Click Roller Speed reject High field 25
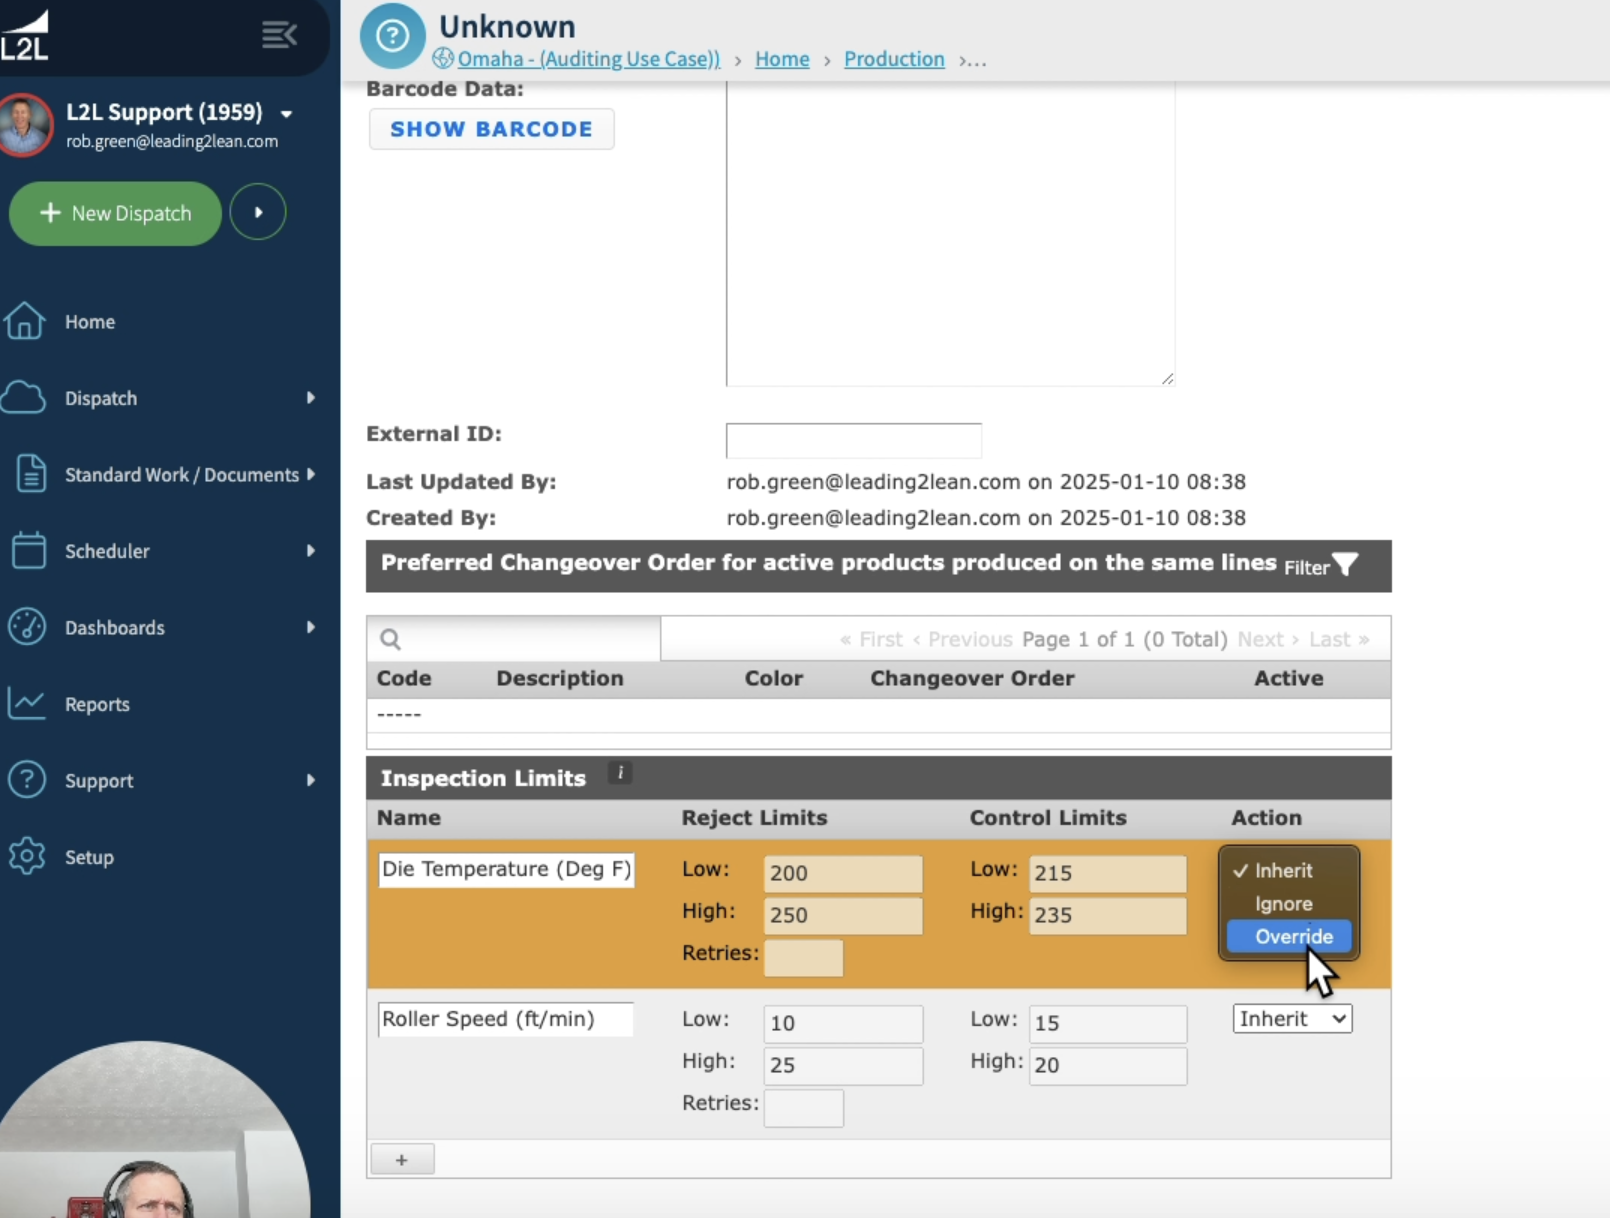 tap(843, 1065)
